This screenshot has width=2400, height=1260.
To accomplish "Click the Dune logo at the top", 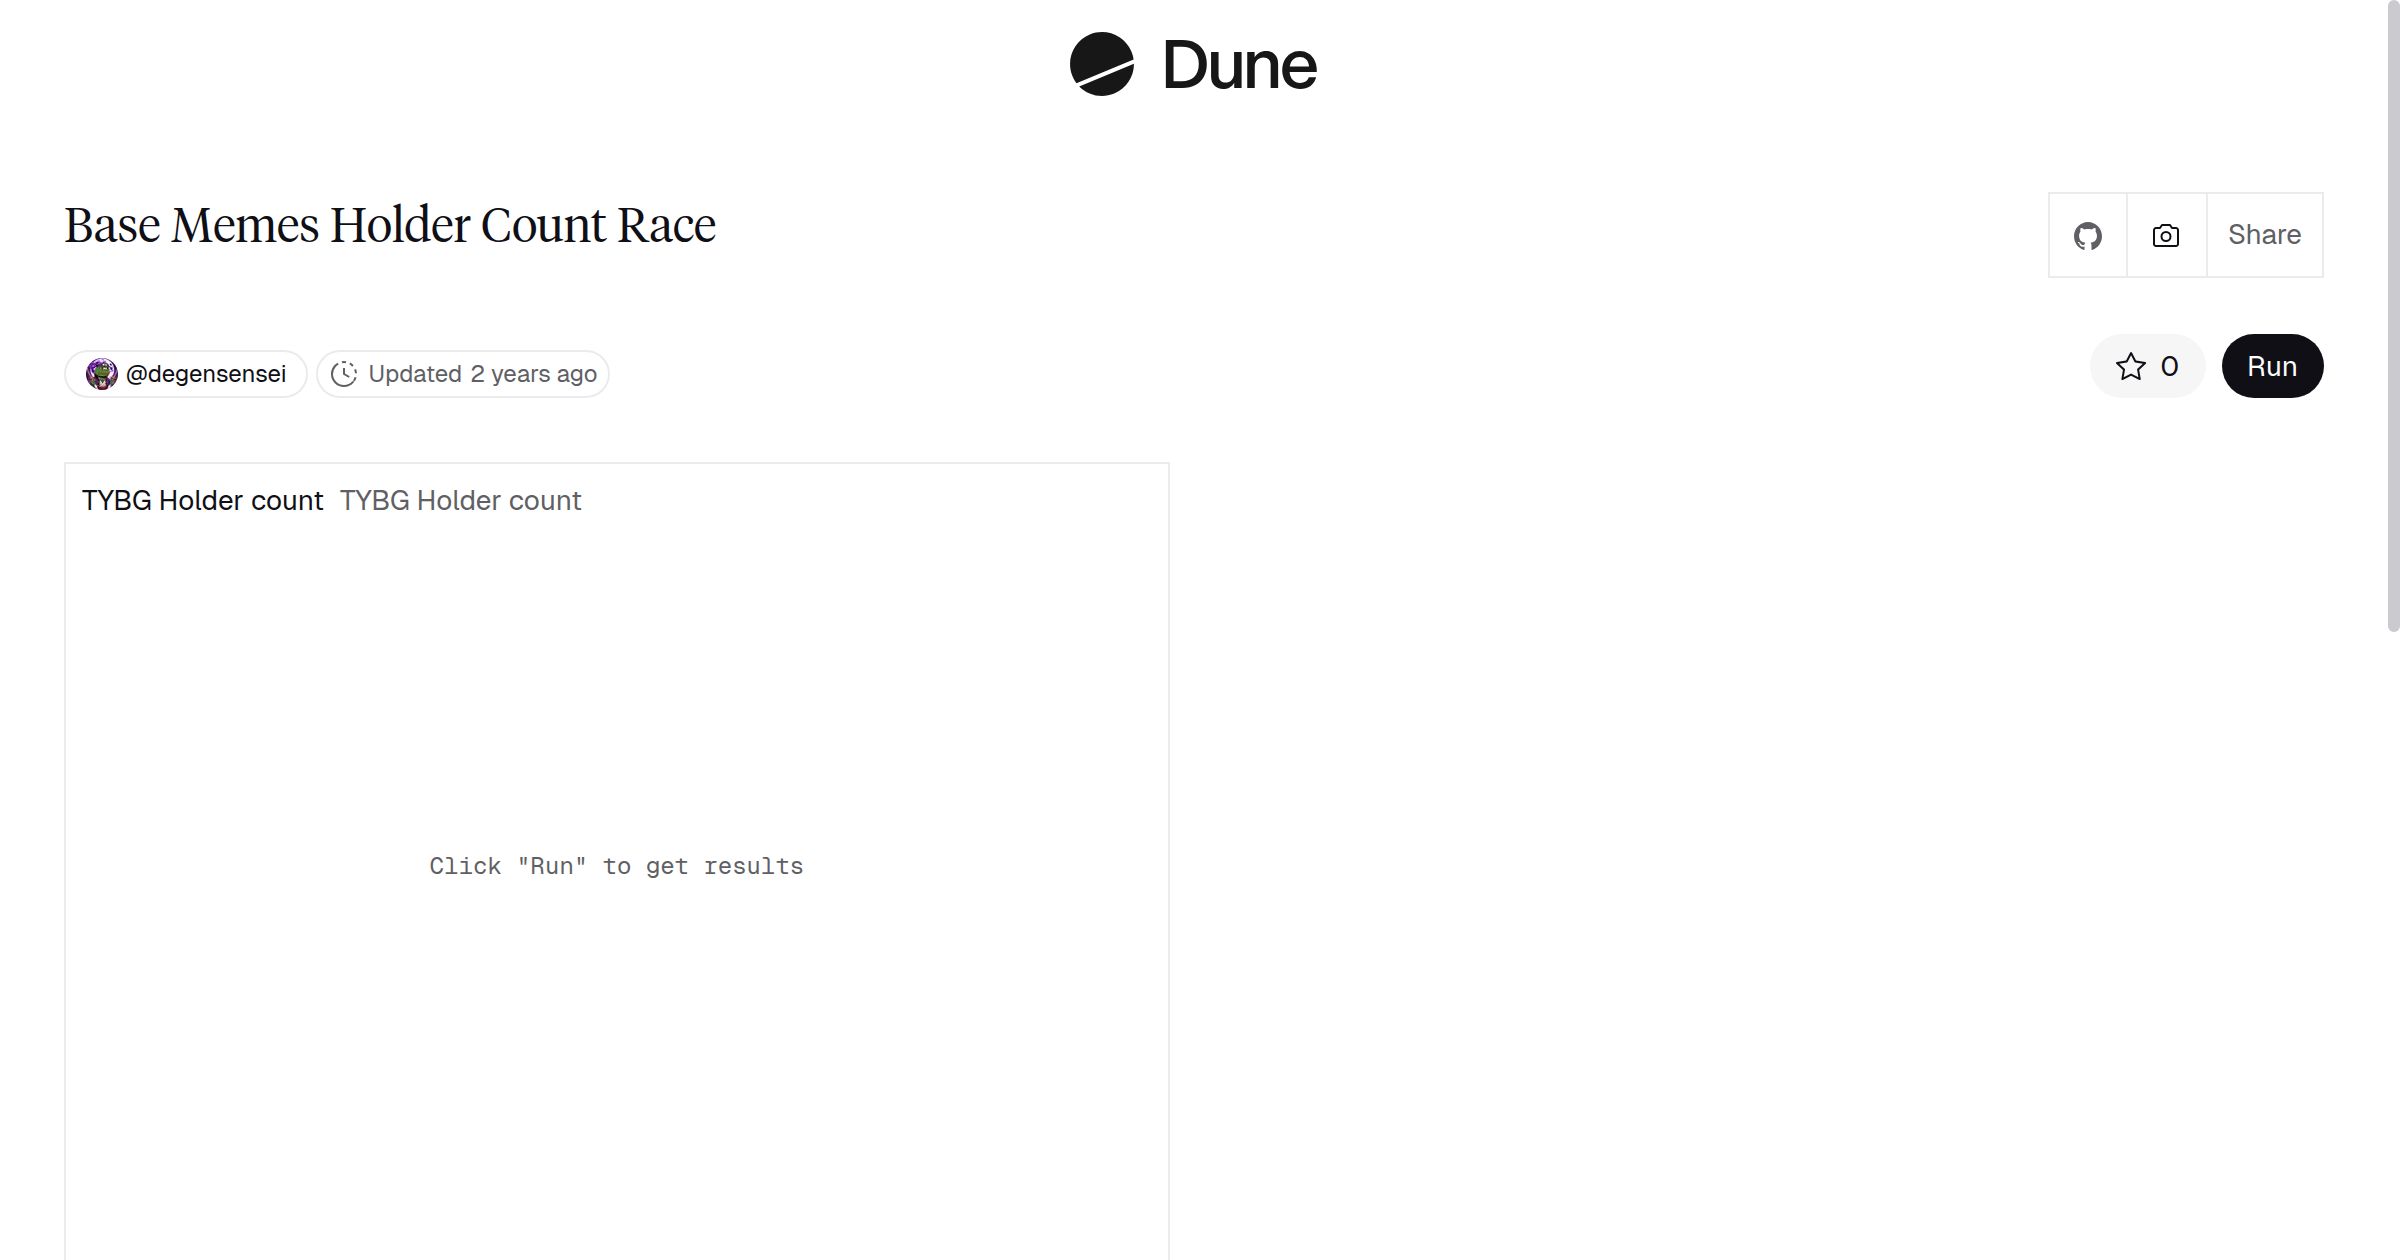I will point(1195,65).
